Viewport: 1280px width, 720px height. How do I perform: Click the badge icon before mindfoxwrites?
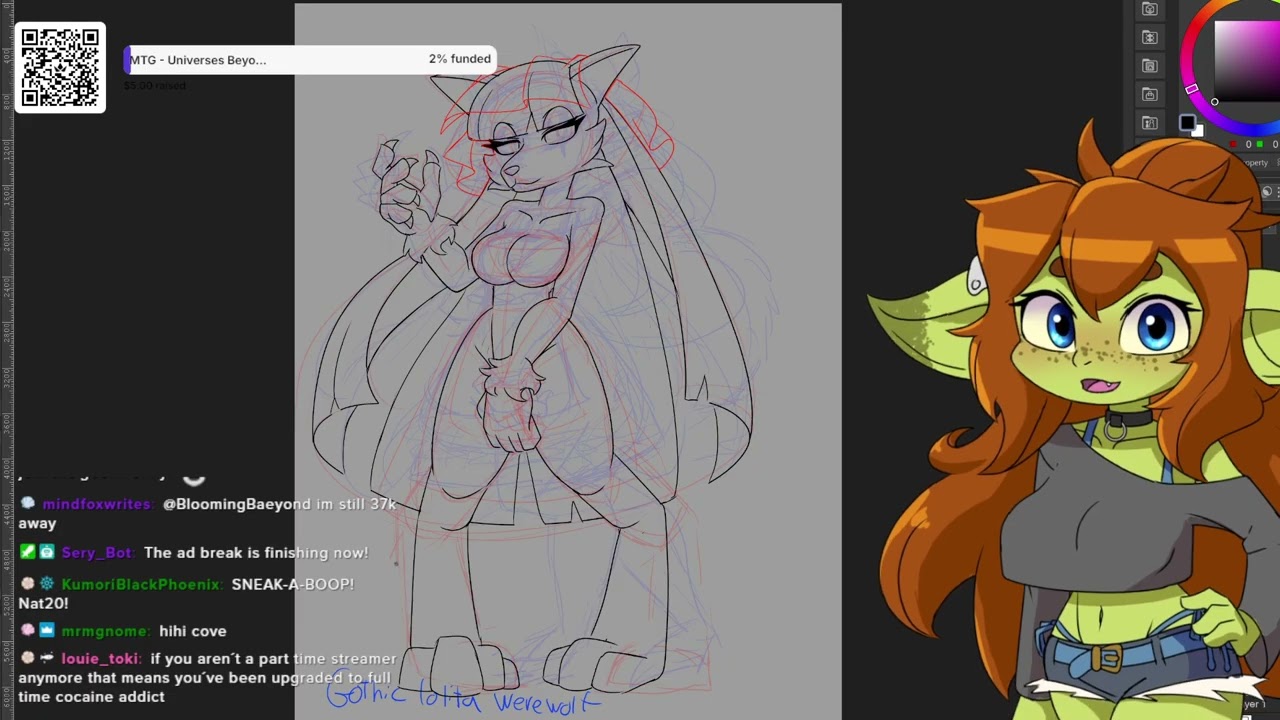[x=27, y=504]
